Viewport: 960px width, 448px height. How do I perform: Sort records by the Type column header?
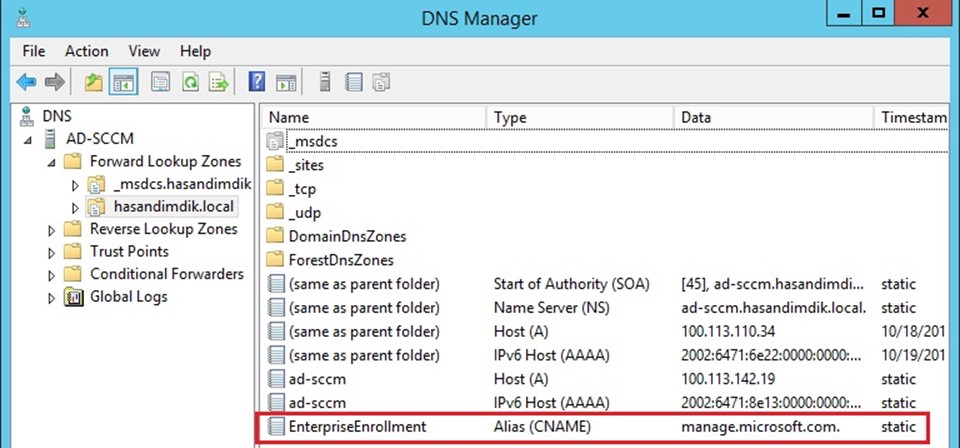click(579, 117)
